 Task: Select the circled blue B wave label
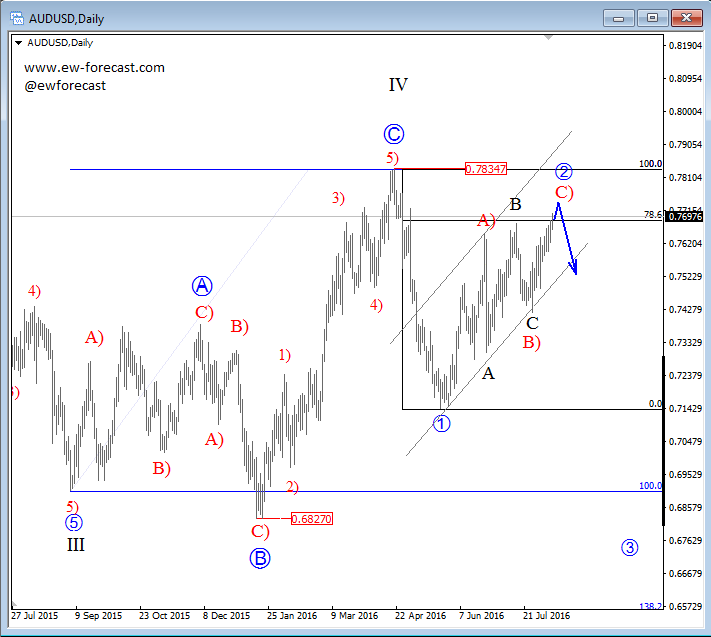pyautogui.click(x=260, y=558)
